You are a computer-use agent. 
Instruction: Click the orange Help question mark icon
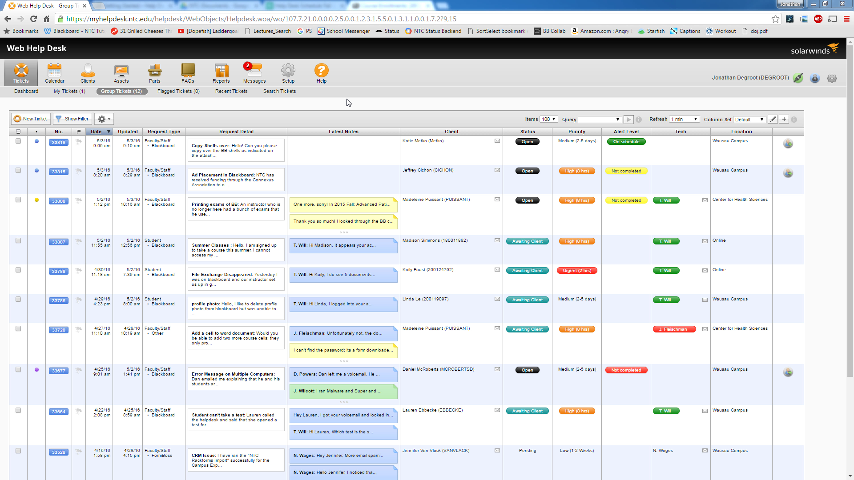click(321, 72)
